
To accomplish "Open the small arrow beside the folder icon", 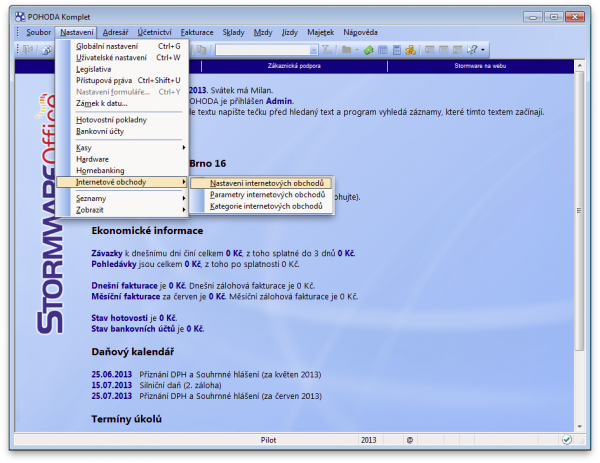I will point(357,50).
